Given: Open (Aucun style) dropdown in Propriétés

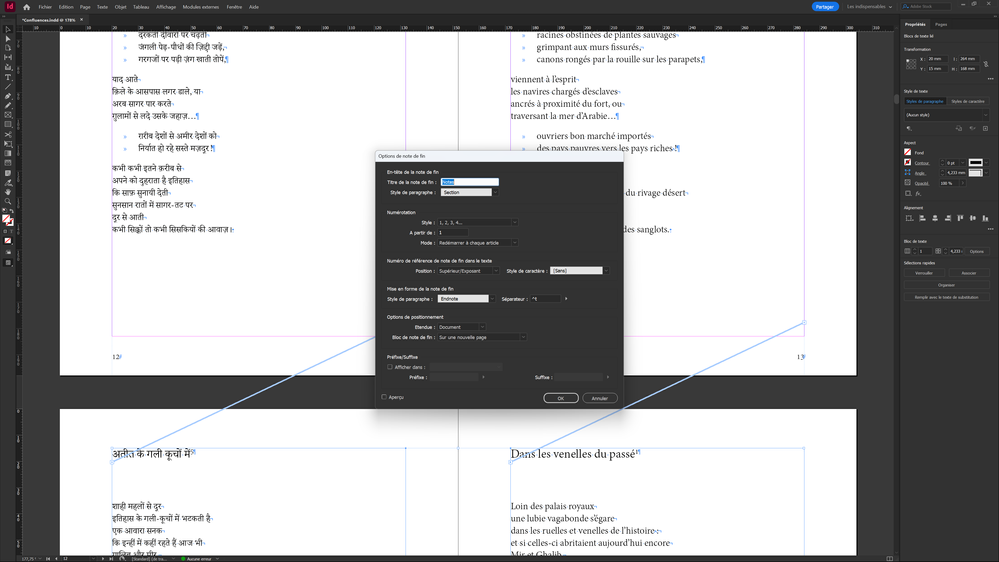Looking at the screenshot, I should tap(946, 115).
